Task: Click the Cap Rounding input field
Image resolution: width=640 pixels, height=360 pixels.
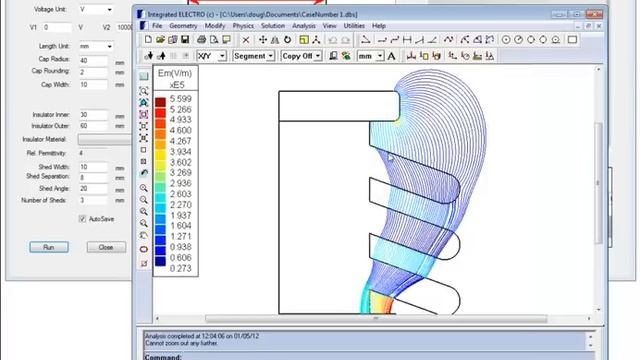Action: [x=93, y=72]
